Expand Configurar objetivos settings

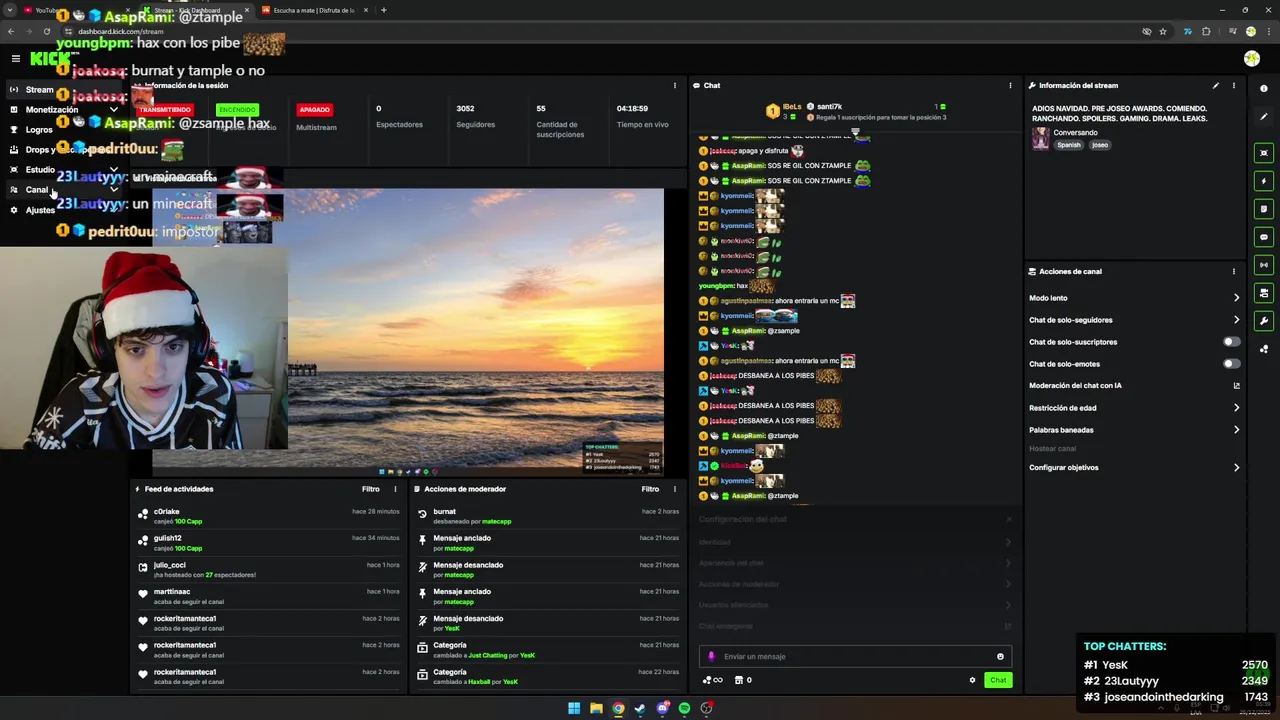(x=1134, y=468)
